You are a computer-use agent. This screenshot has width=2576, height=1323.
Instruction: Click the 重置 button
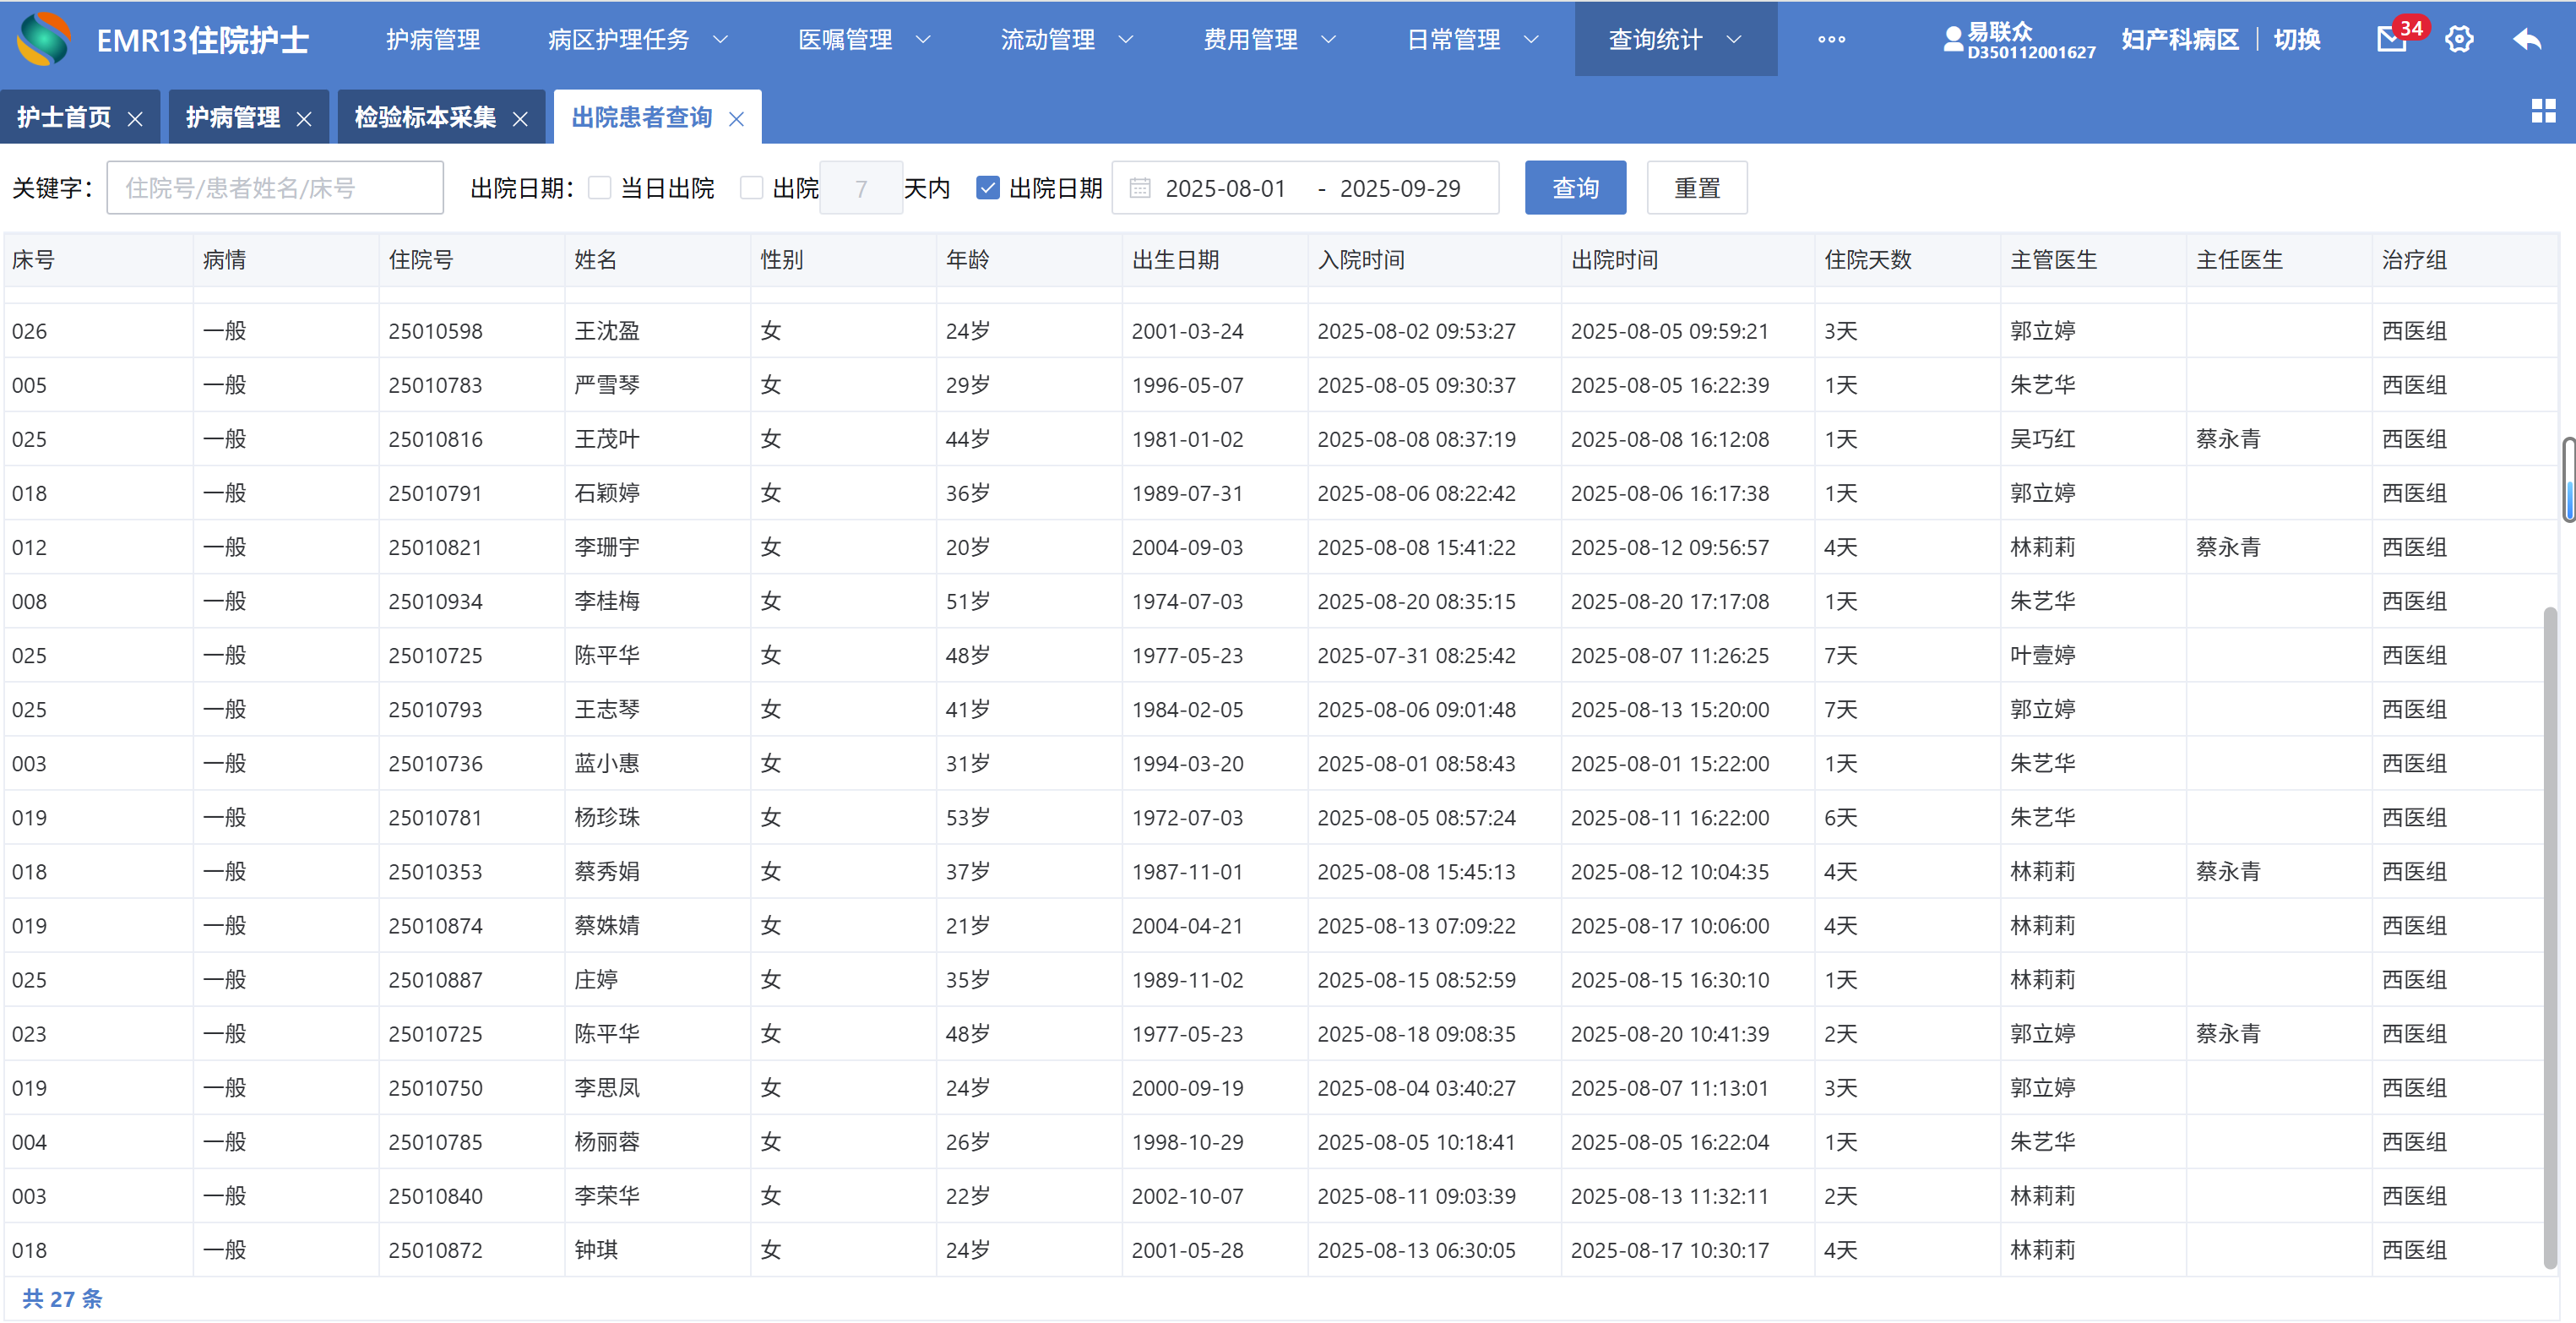[x=1696, y=188]
